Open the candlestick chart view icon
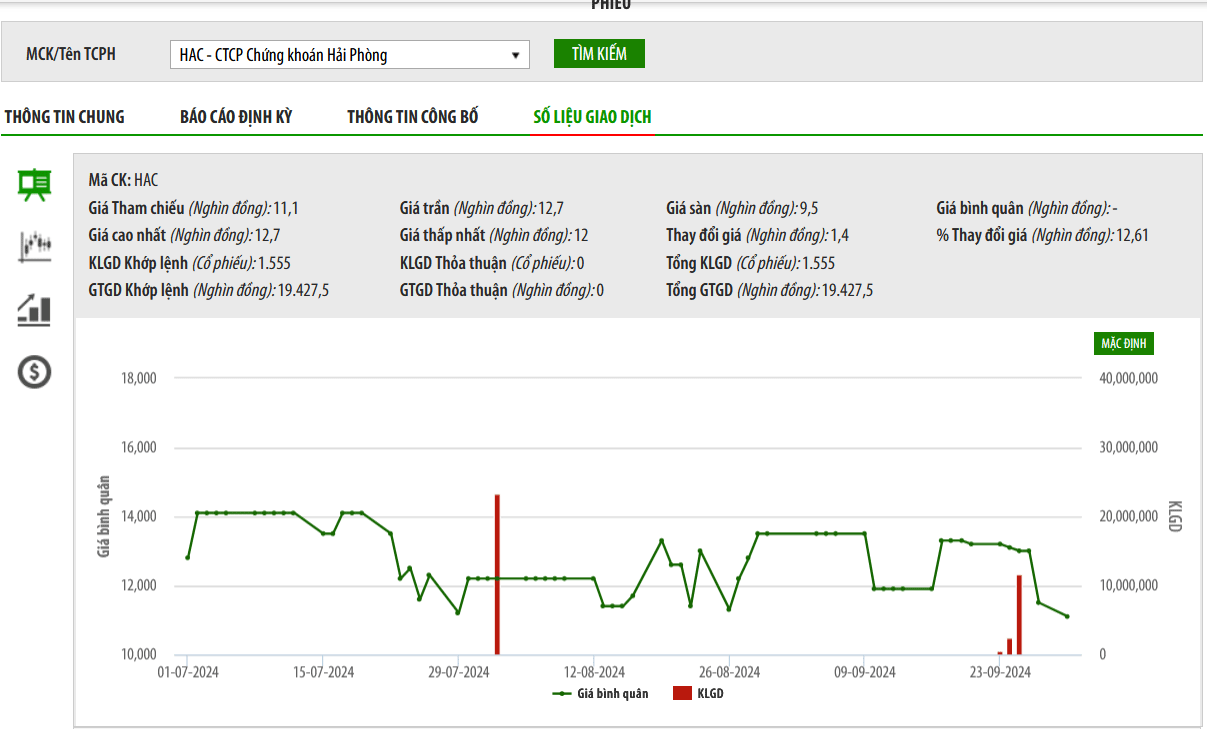Image resolution: width=1207 pixels, height=729 pixels. [35, 246]
